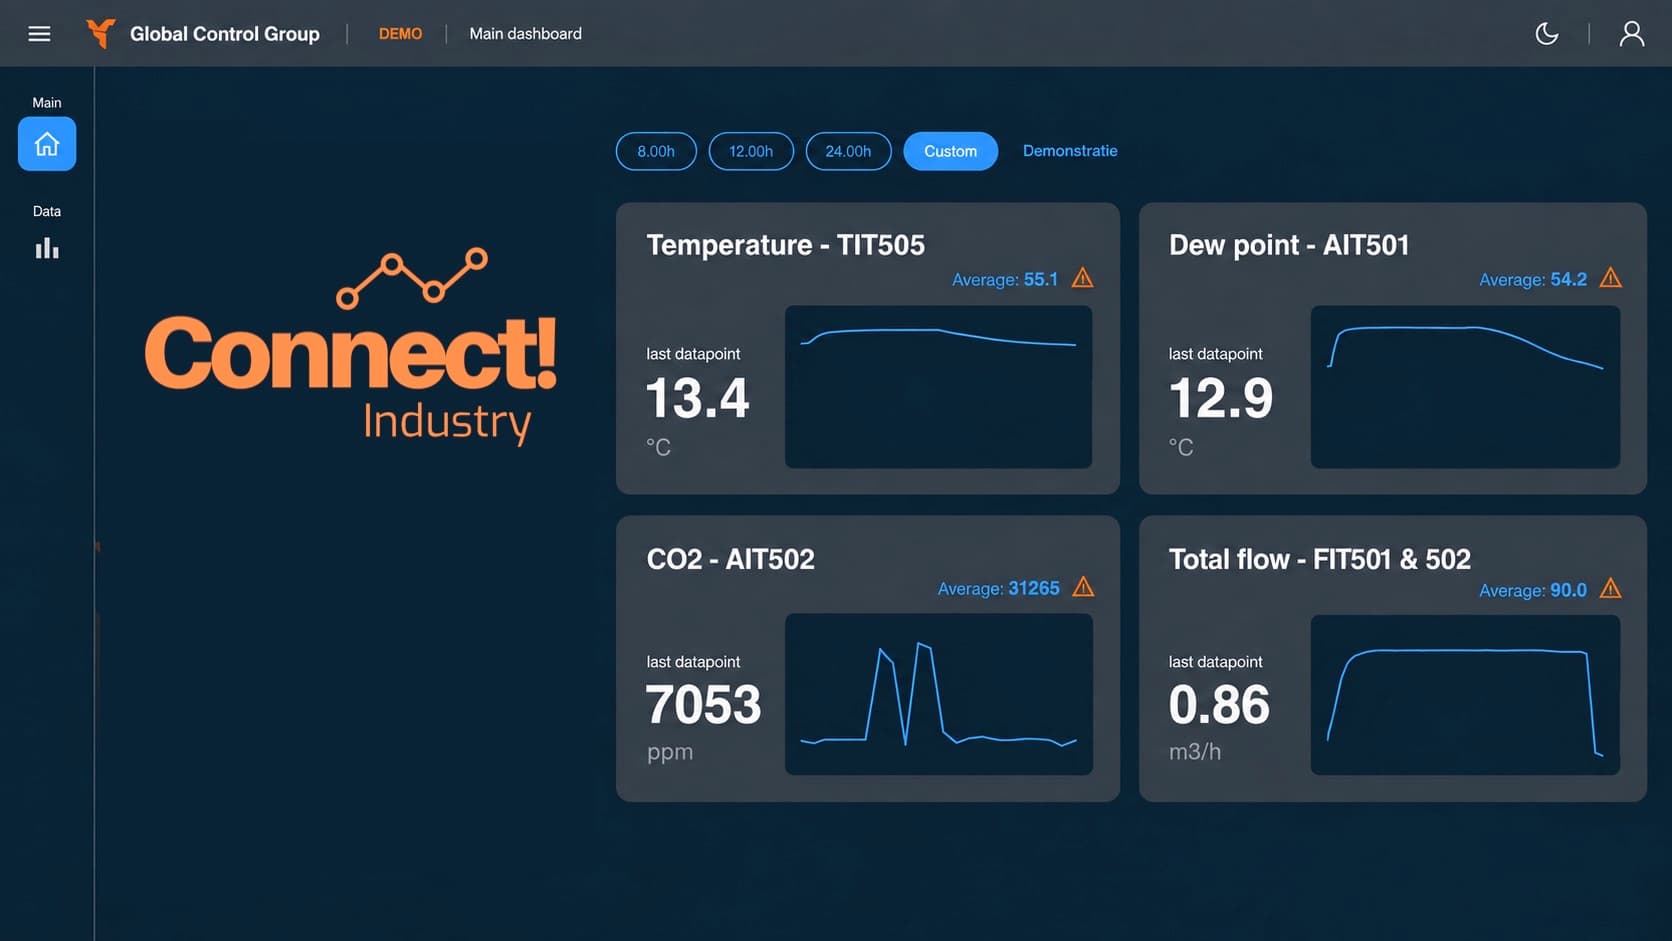Go to Main home icon
1672x941 pixels.
point(47,144)
